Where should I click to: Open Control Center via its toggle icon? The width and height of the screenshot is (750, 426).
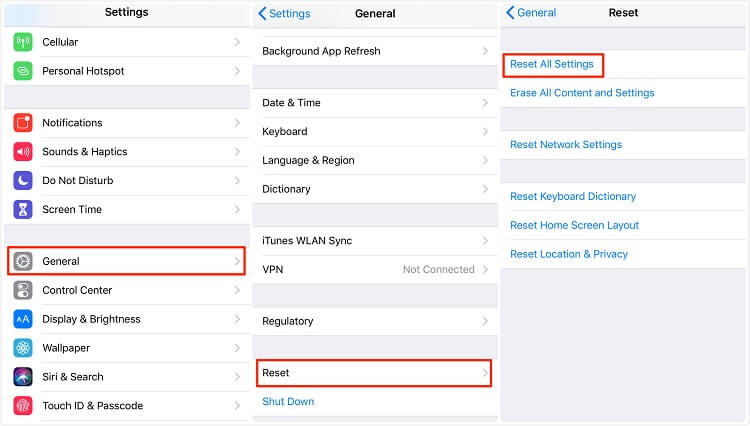[x=23, y=290]
